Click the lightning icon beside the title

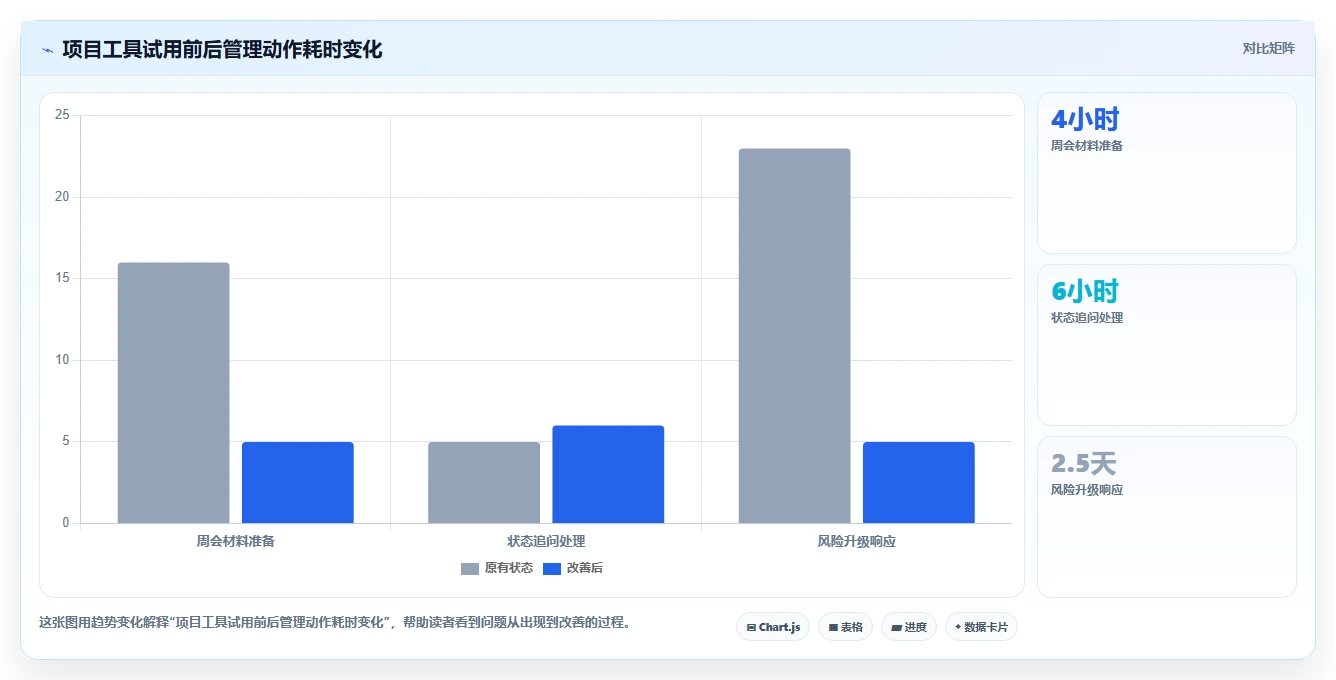click(47, 50)
